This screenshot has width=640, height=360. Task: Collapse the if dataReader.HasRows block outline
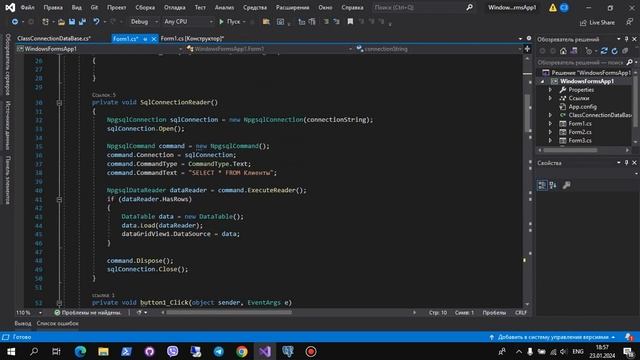tap(59, 200)
